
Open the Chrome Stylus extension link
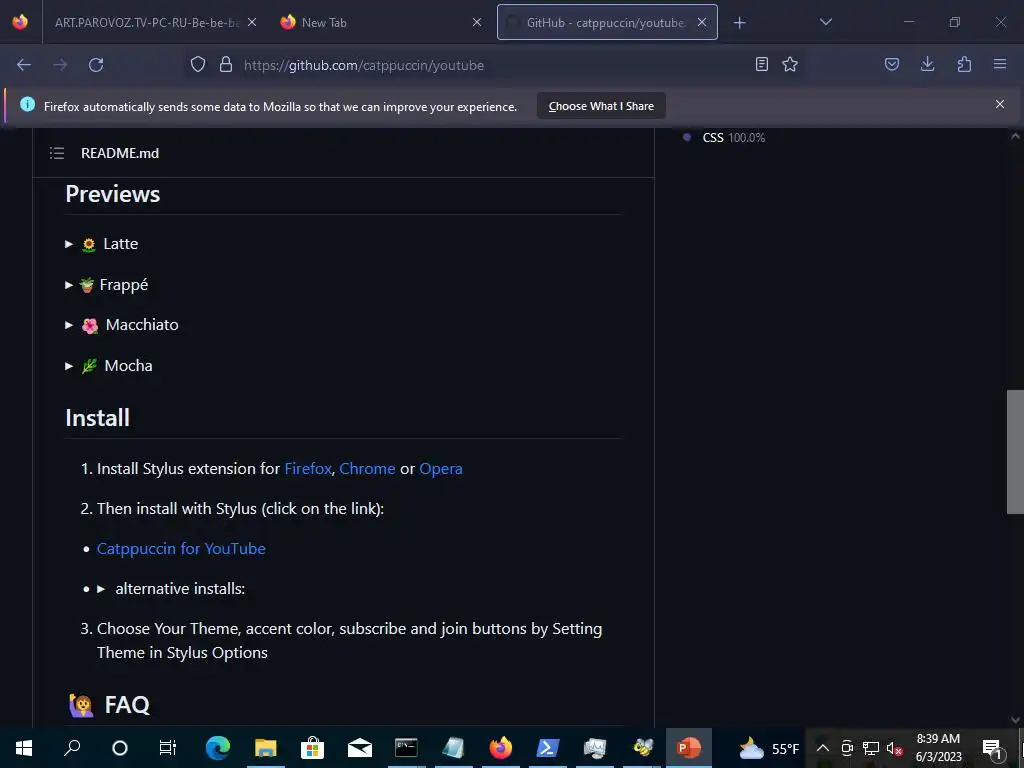tap(367, 468)
